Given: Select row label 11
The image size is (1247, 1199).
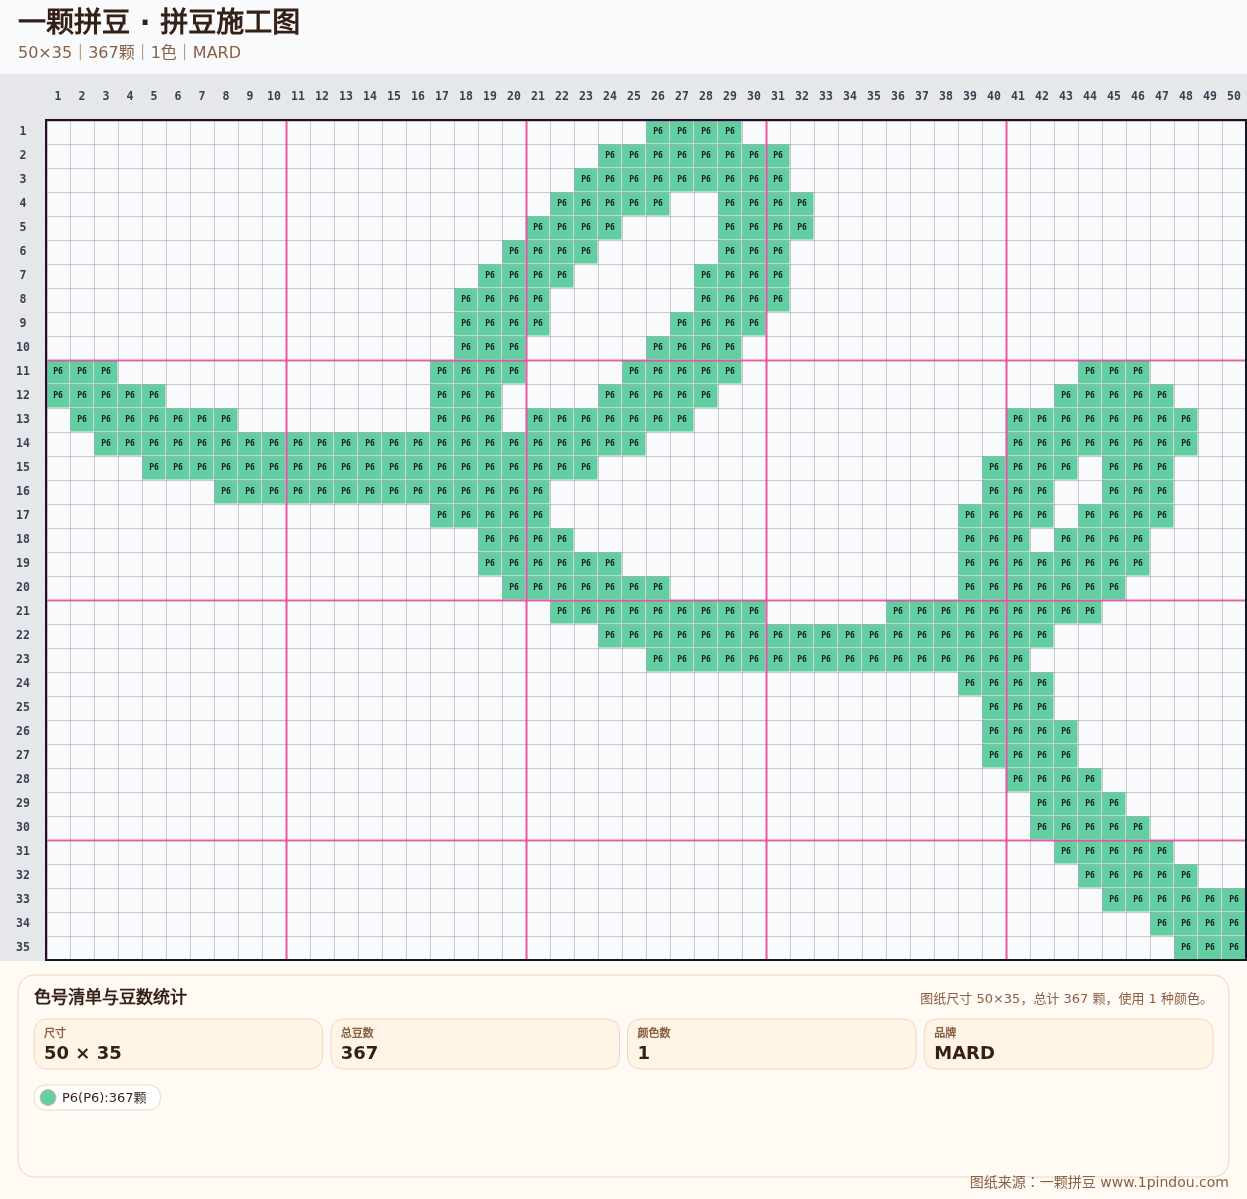Looking at the screenshot, I should tap(23, 371).
